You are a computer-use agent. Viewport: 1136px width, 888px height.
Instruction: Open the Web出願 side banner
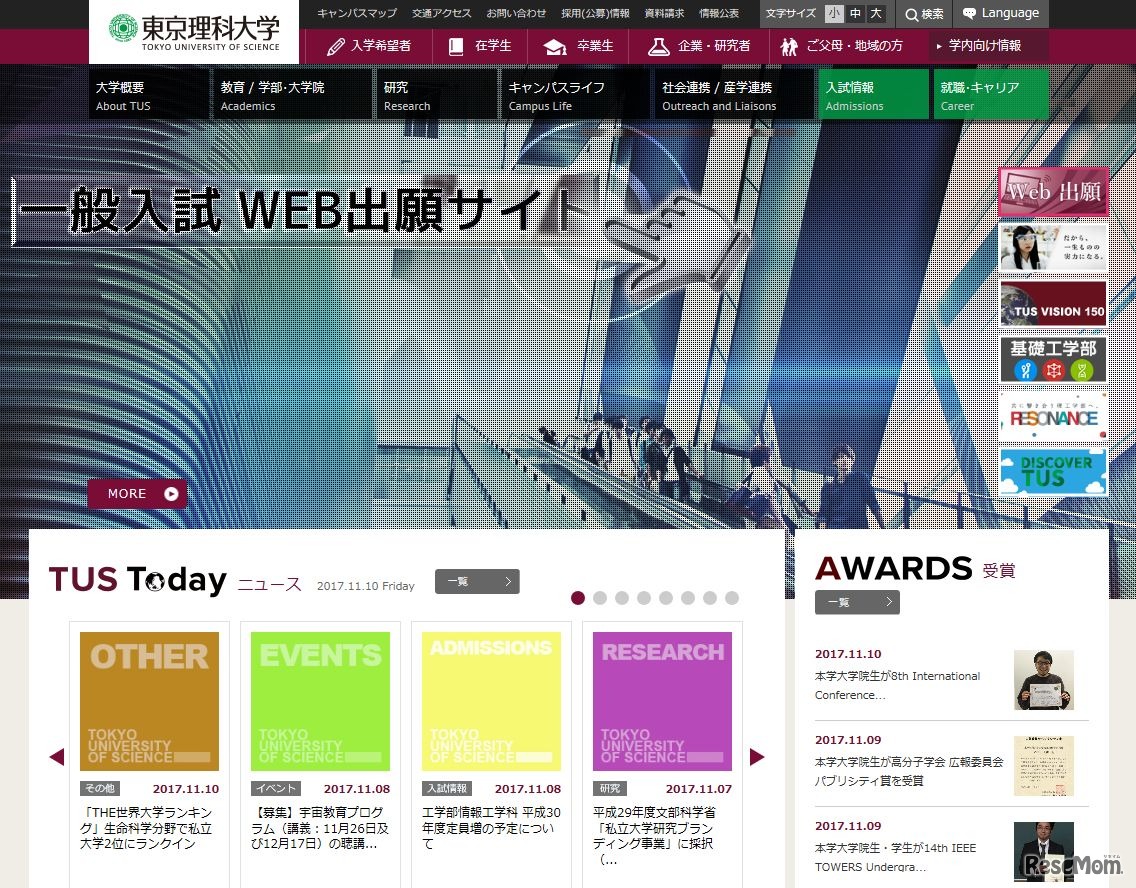tap(1053, 192)
